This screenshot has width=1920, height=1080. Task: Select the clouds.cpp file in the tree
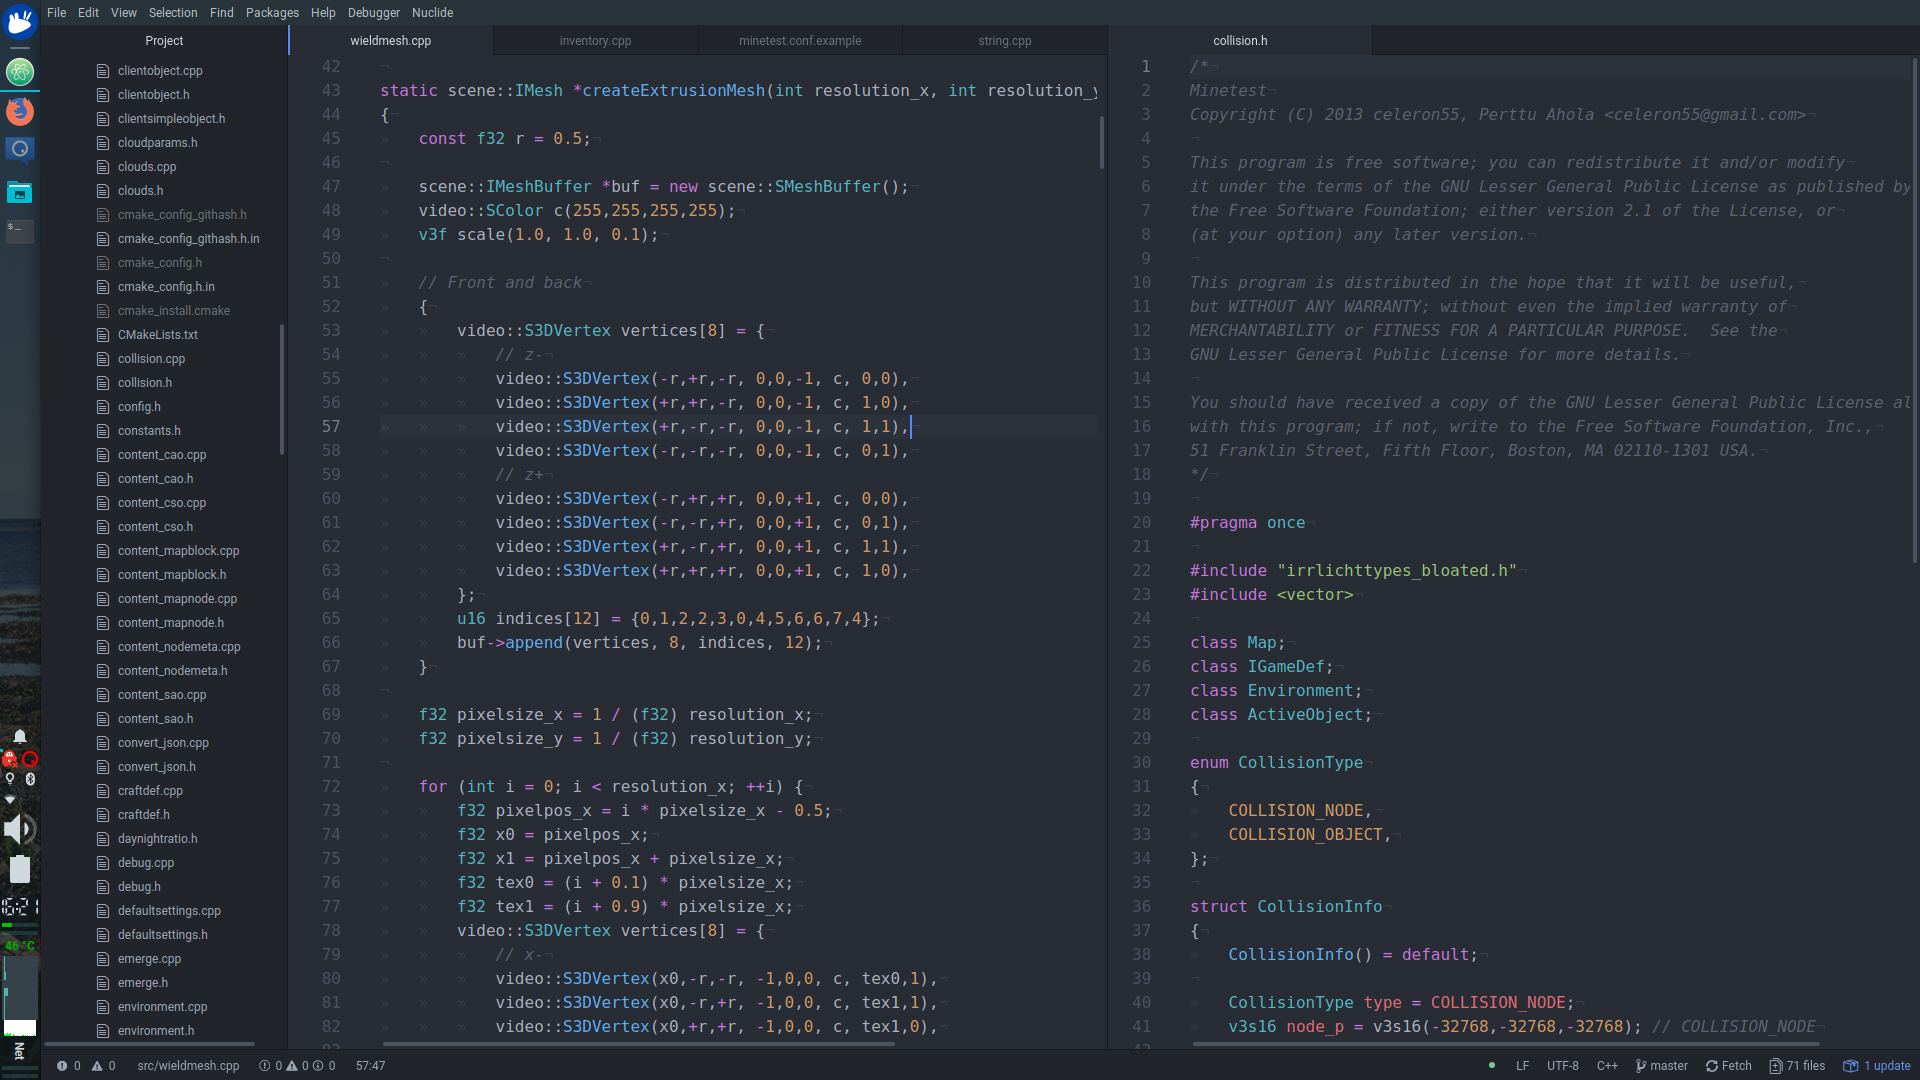tap(147, 166)
